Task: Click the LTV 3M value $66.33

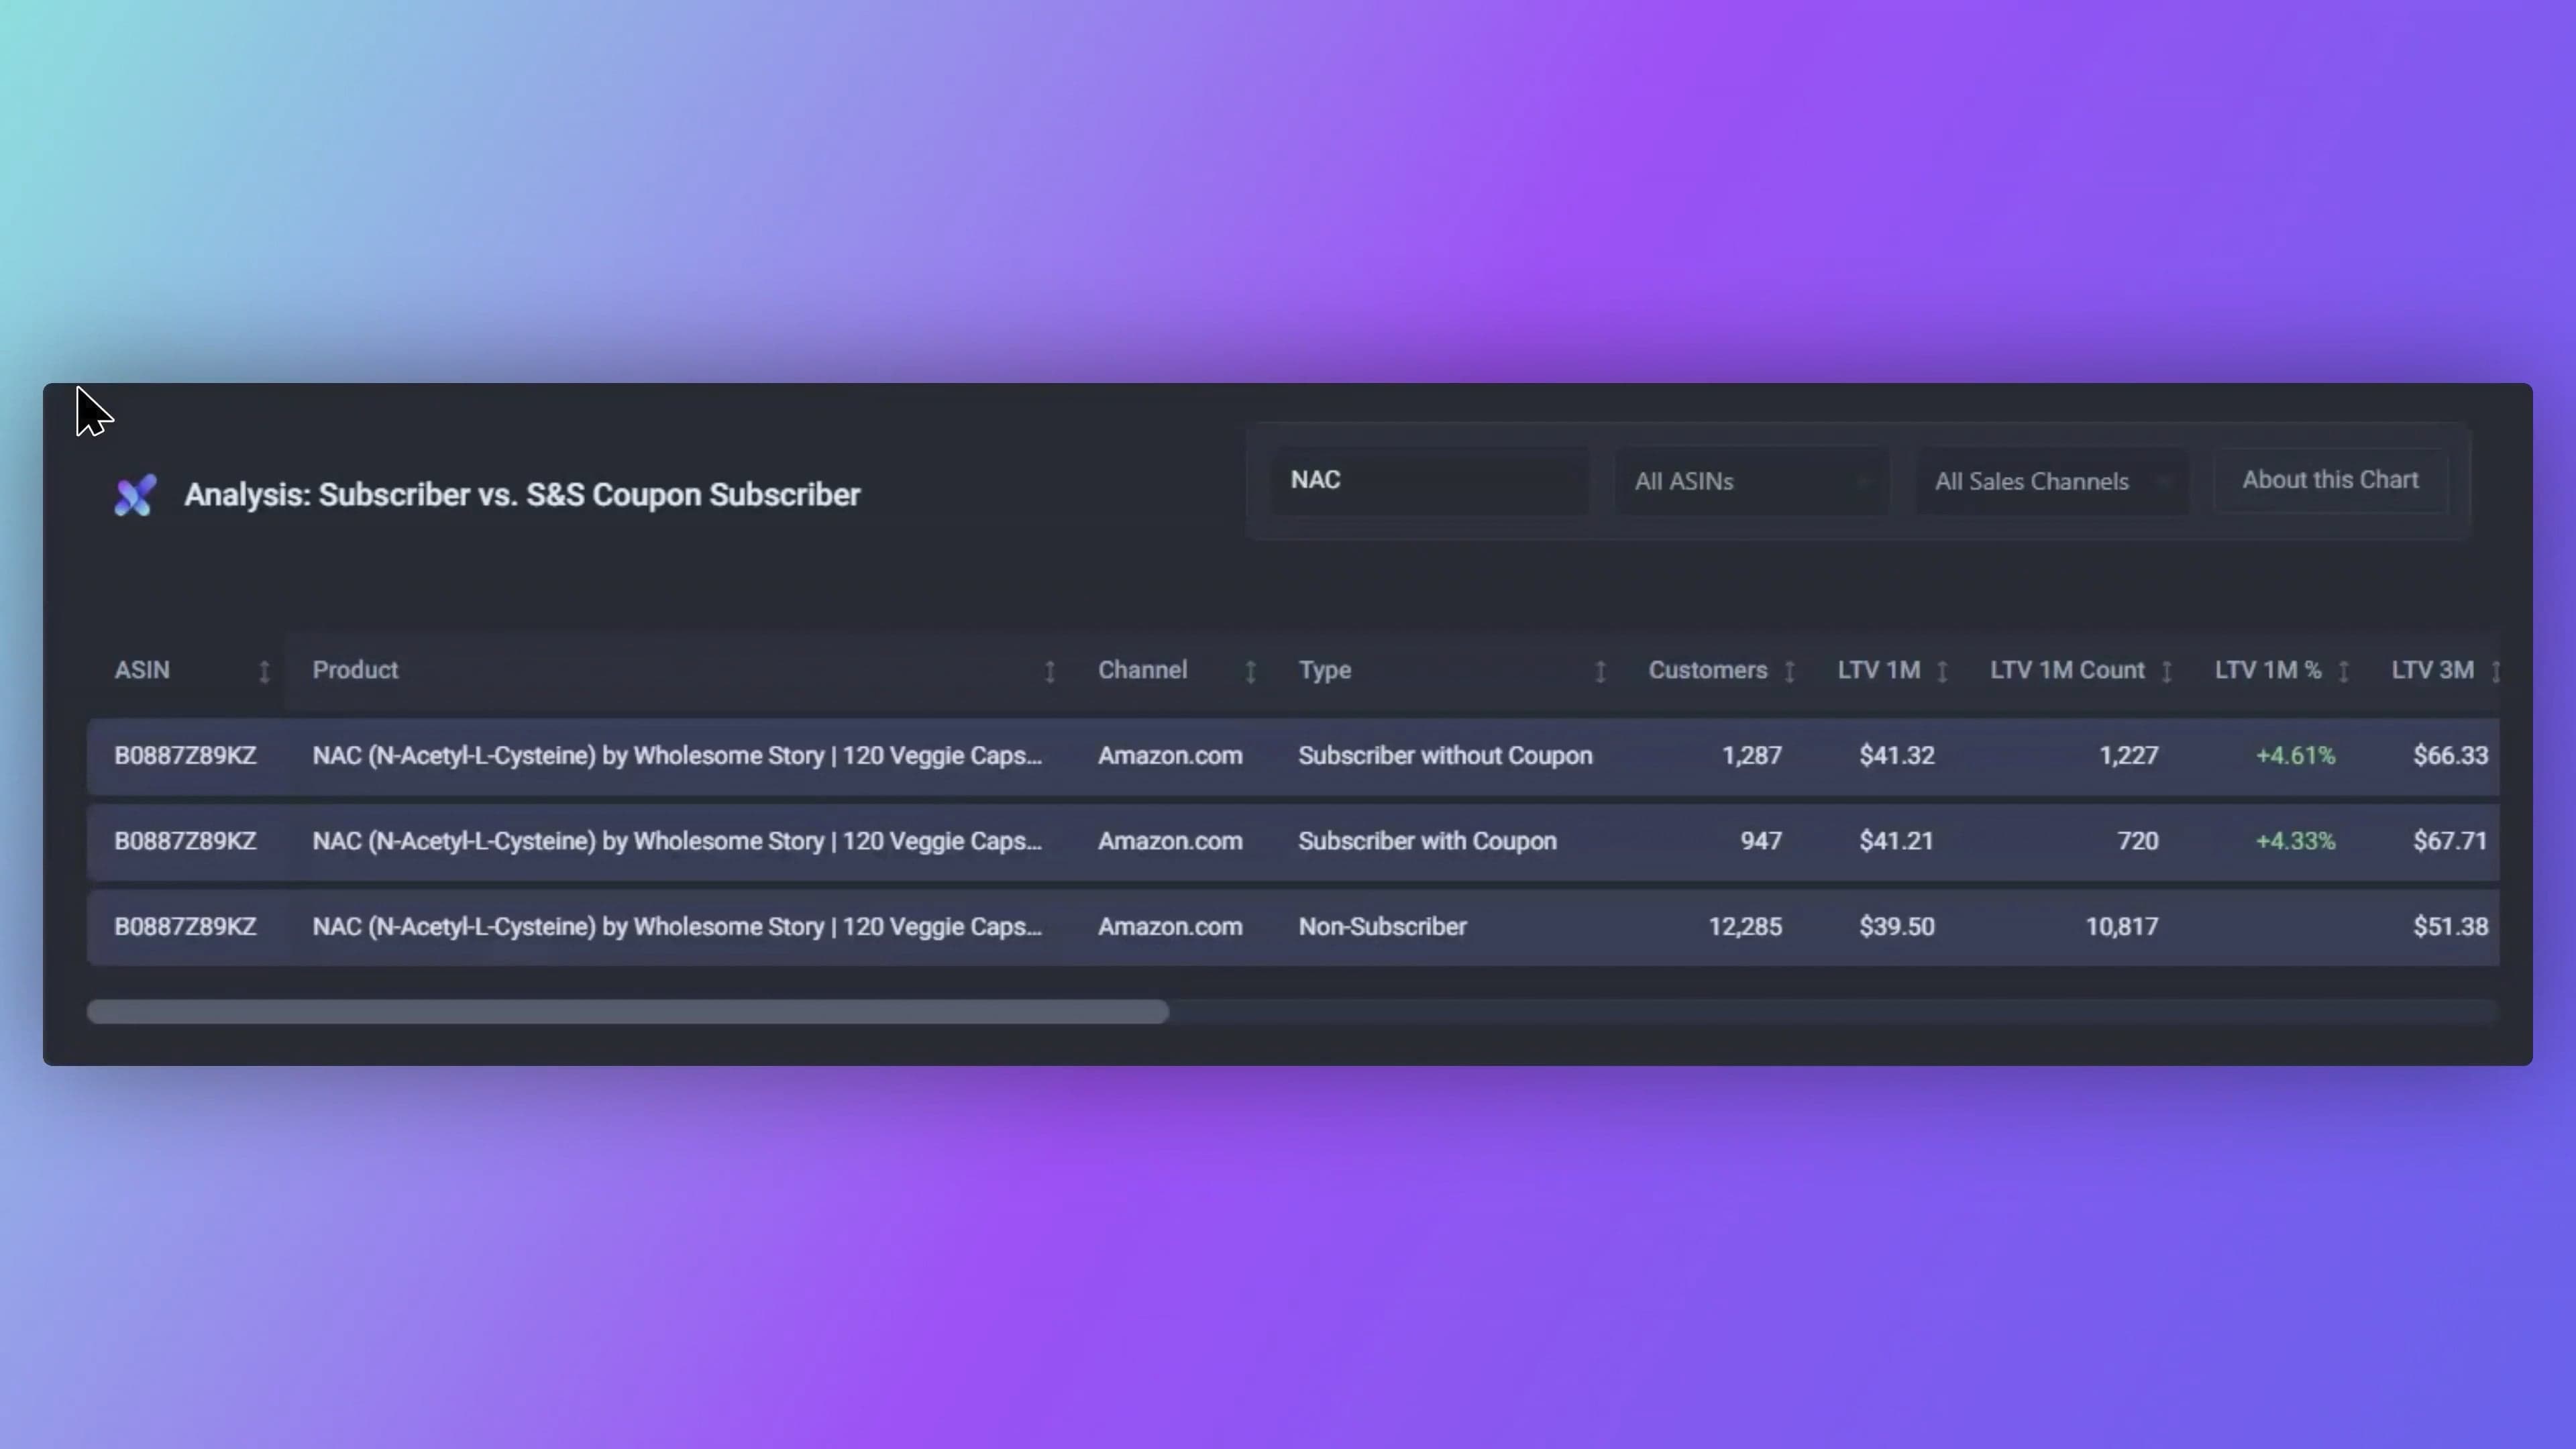Action: 2450,756
